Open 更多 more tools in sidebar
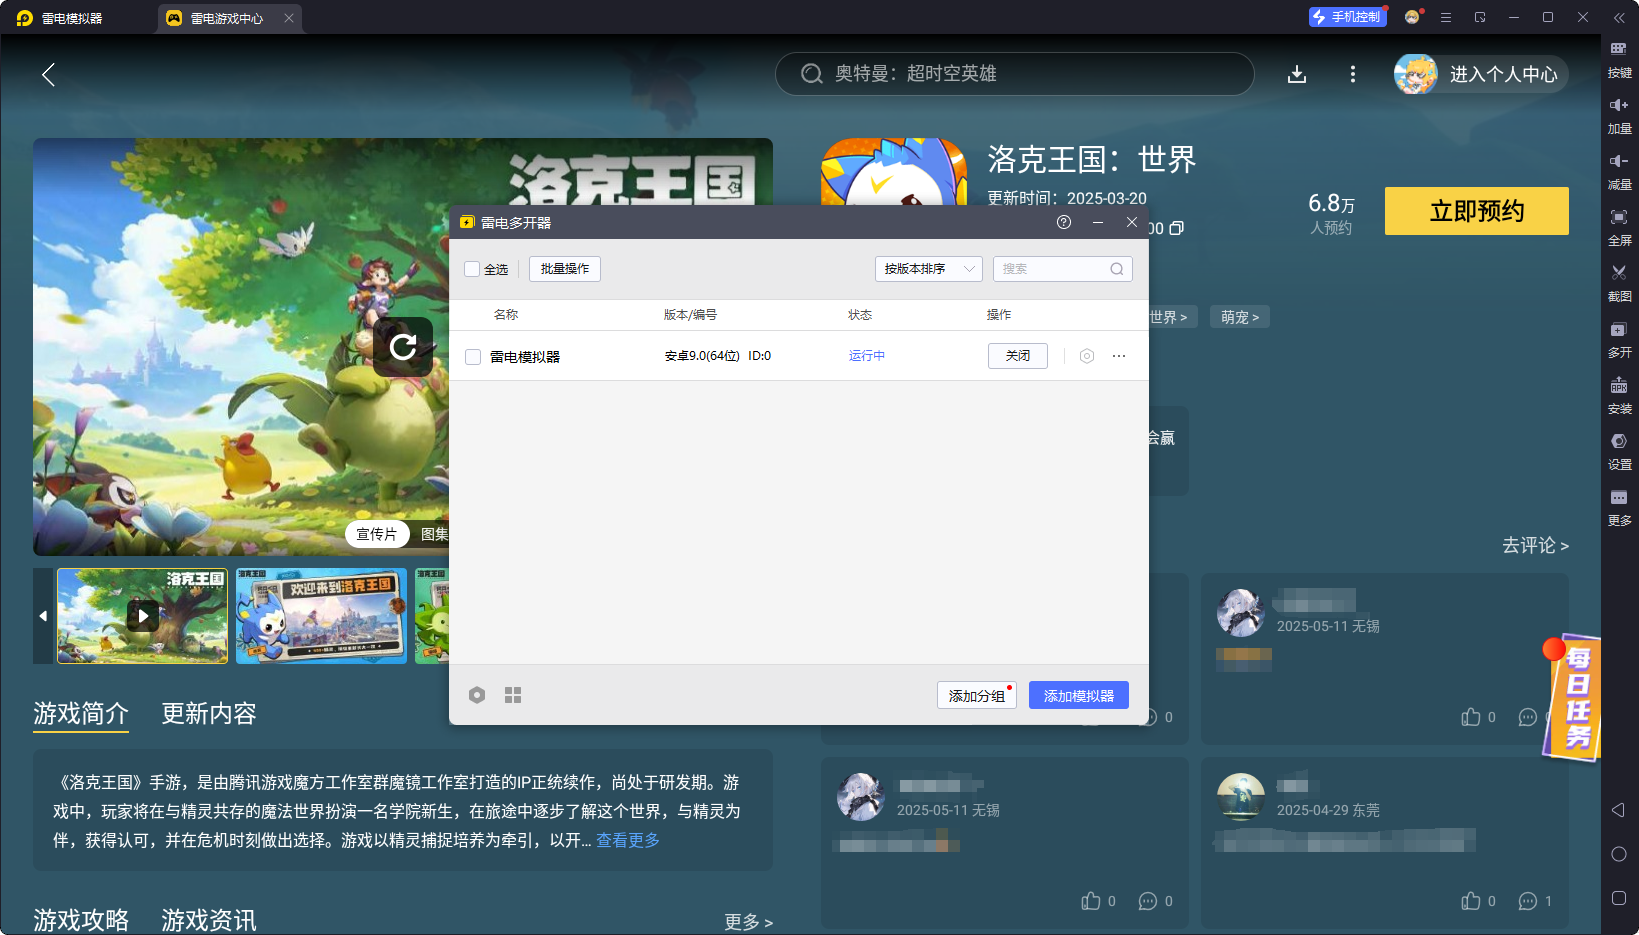 (1619, 507)
